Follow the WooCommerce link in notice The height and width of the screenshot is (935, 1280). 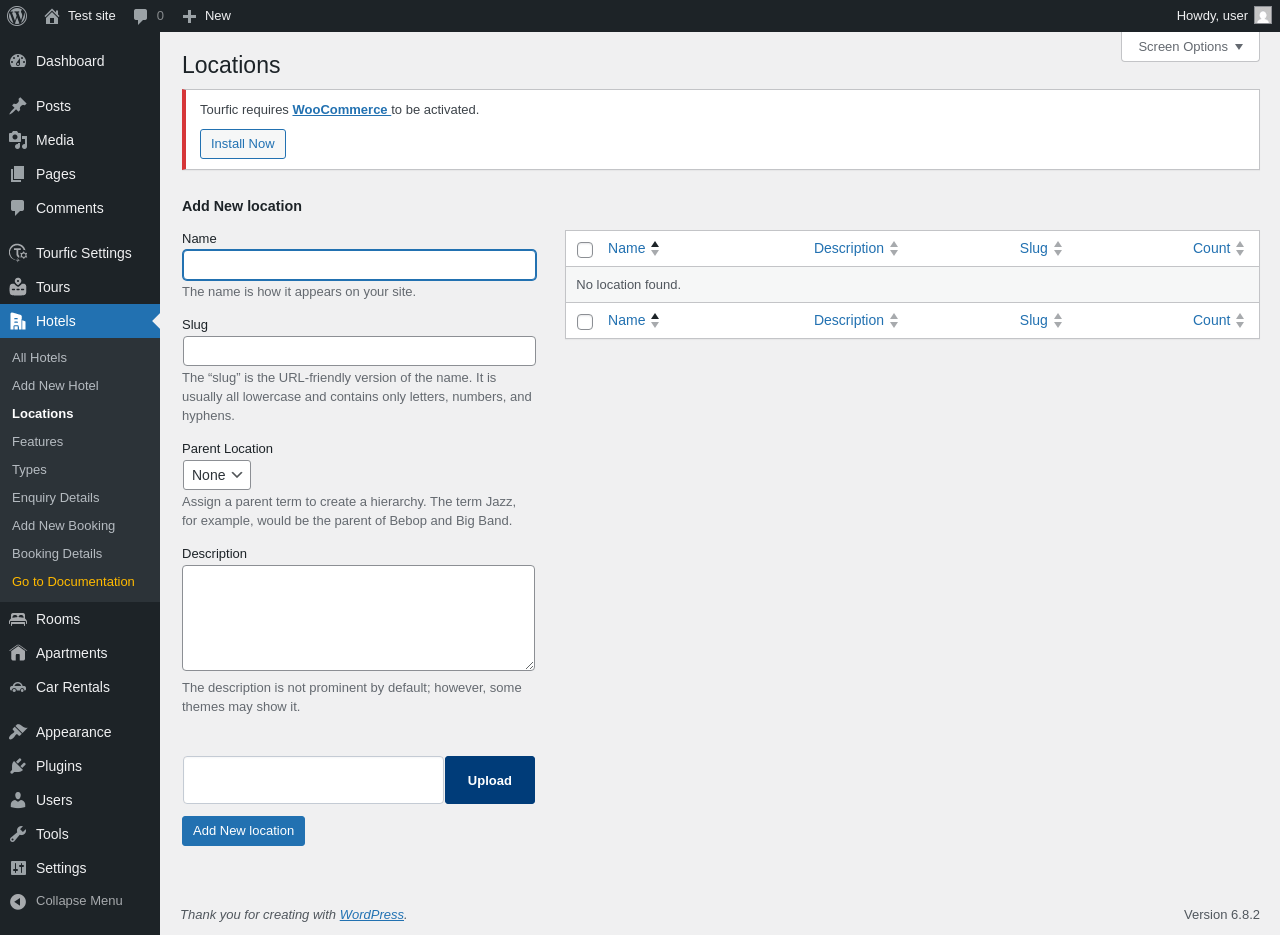click(340, 110)
